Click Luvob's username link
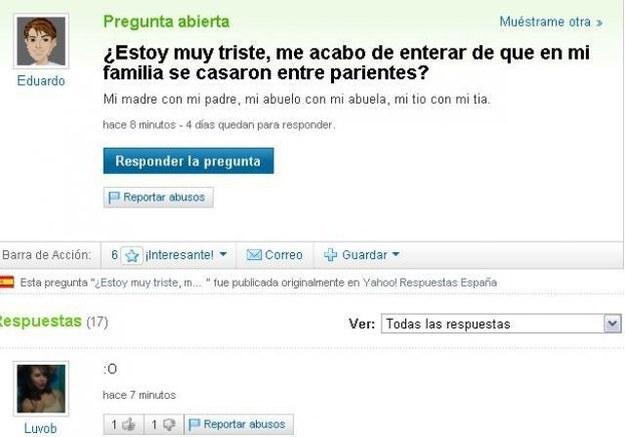This screenshot has width=625, height=437. [40, 429]
